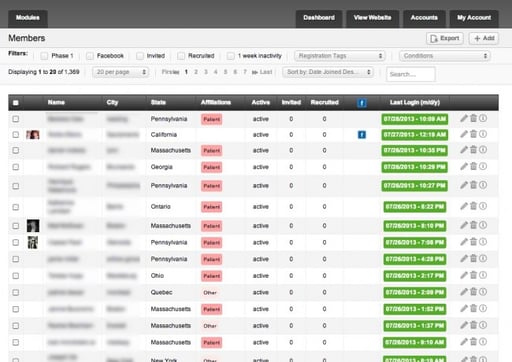This screenshot has height=362, width=512.
Task: Add a new member
Action: pos(484,38)
